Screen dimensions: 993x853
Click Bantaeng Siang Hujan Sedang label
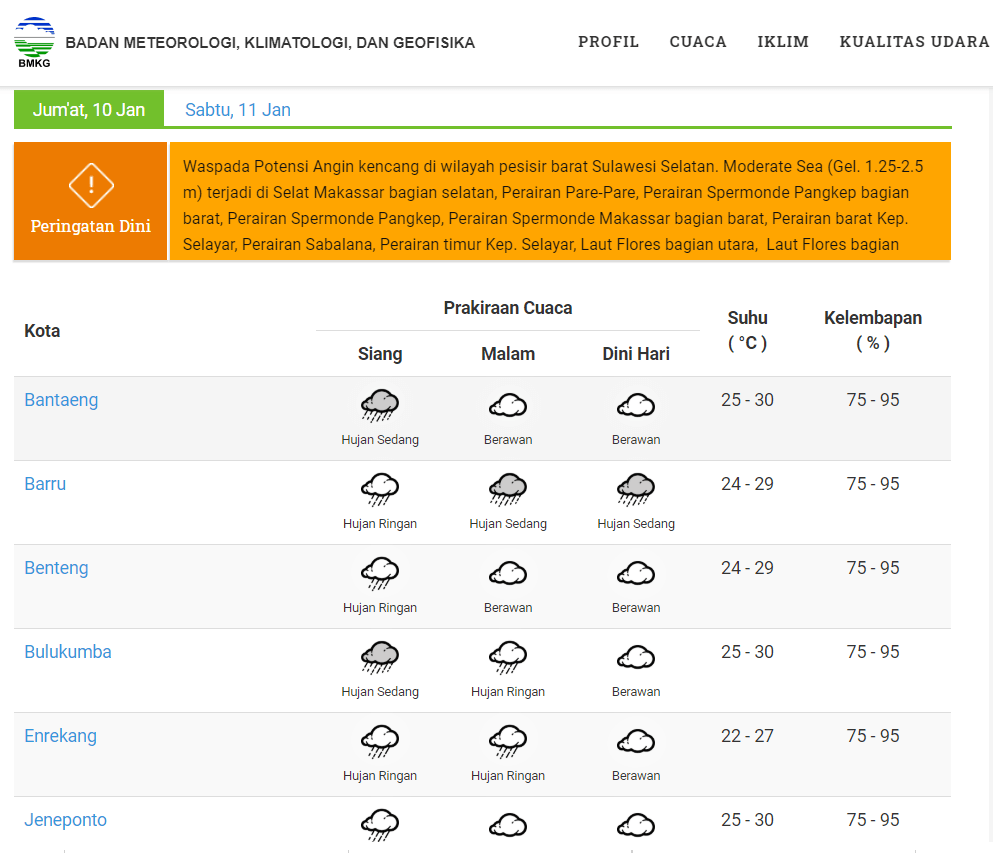[380, 439]
